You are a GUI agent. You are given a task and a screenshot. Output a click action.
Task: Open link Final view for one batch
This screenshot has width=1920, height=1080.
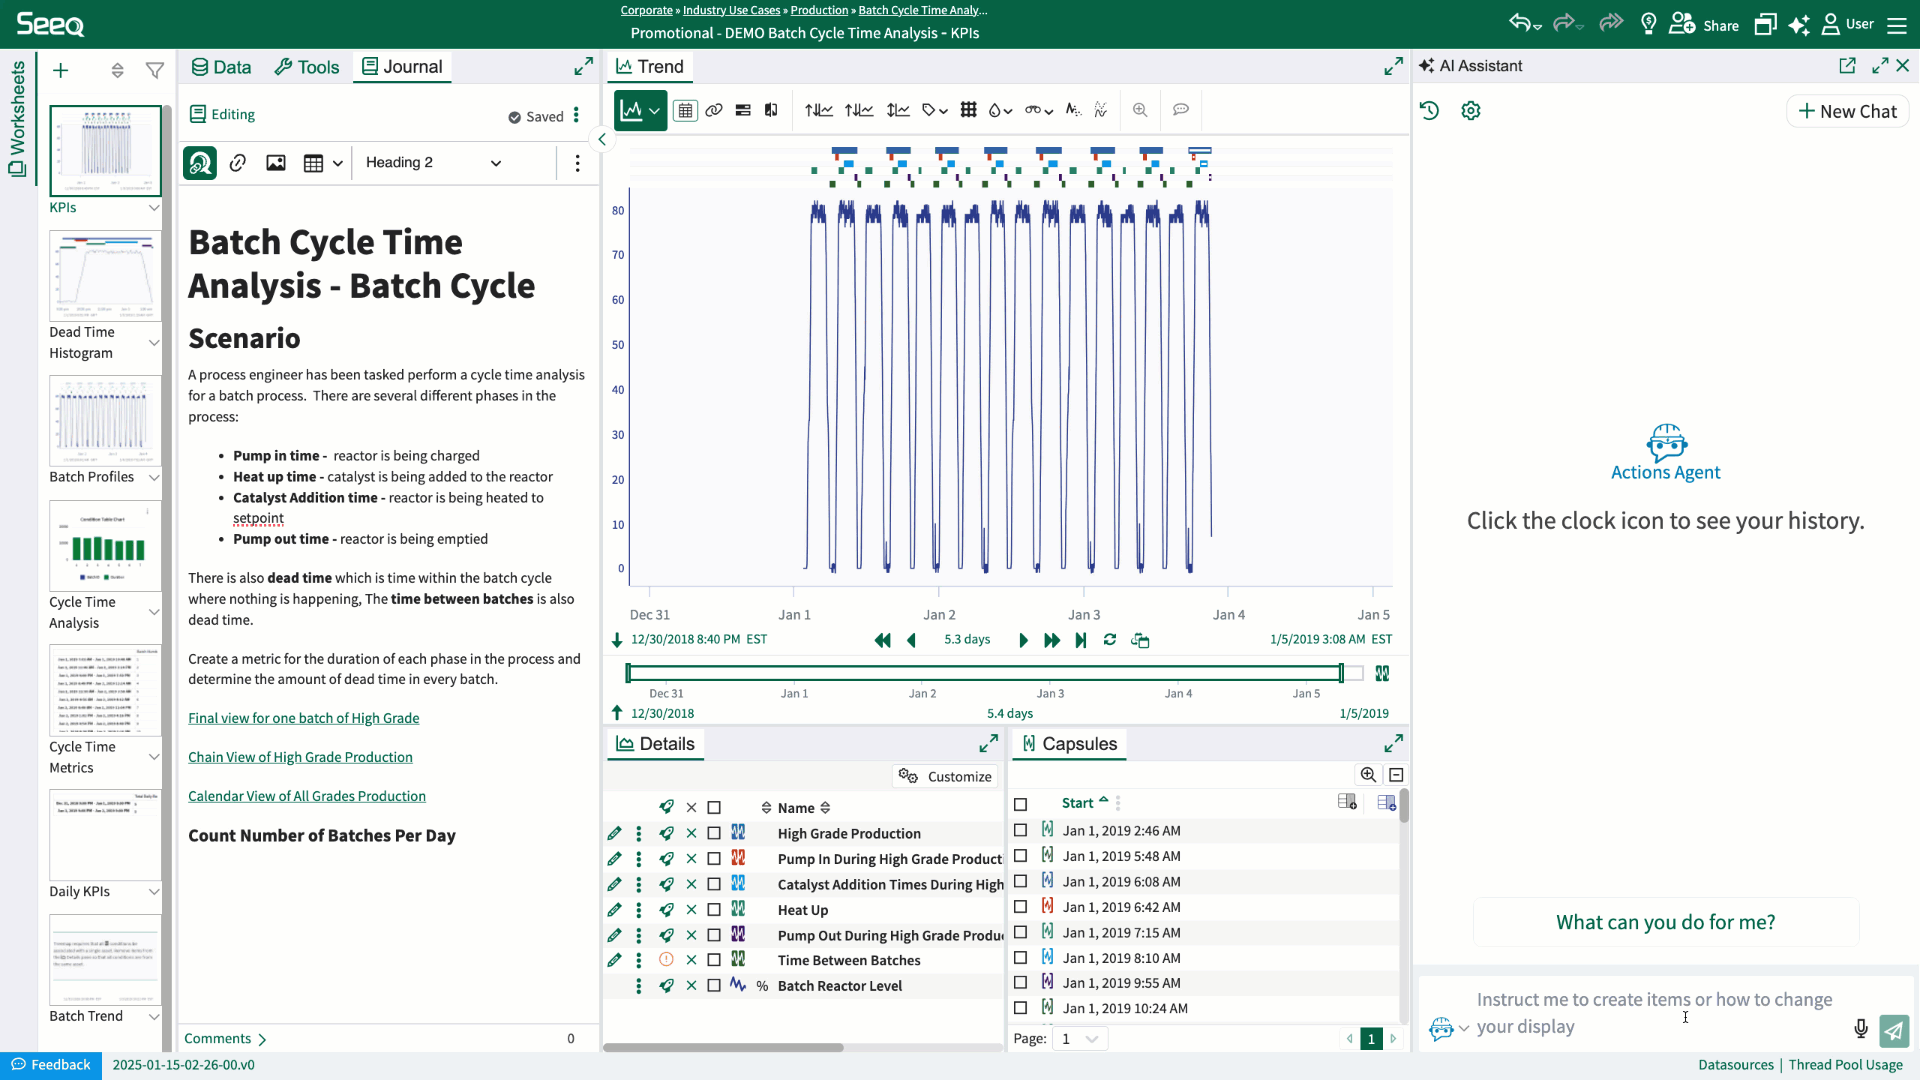pos(304,719)
